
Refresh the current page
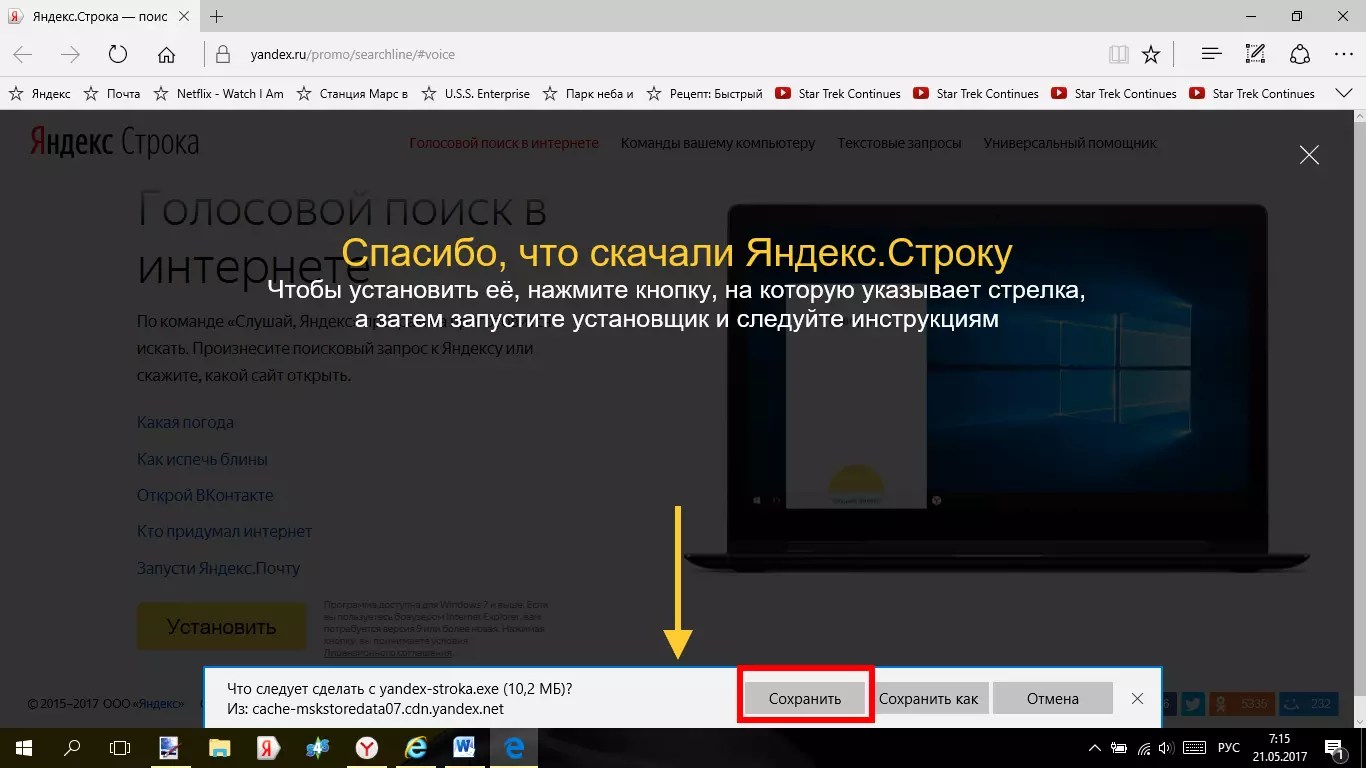pyautogui.click(x=118, y=54)
